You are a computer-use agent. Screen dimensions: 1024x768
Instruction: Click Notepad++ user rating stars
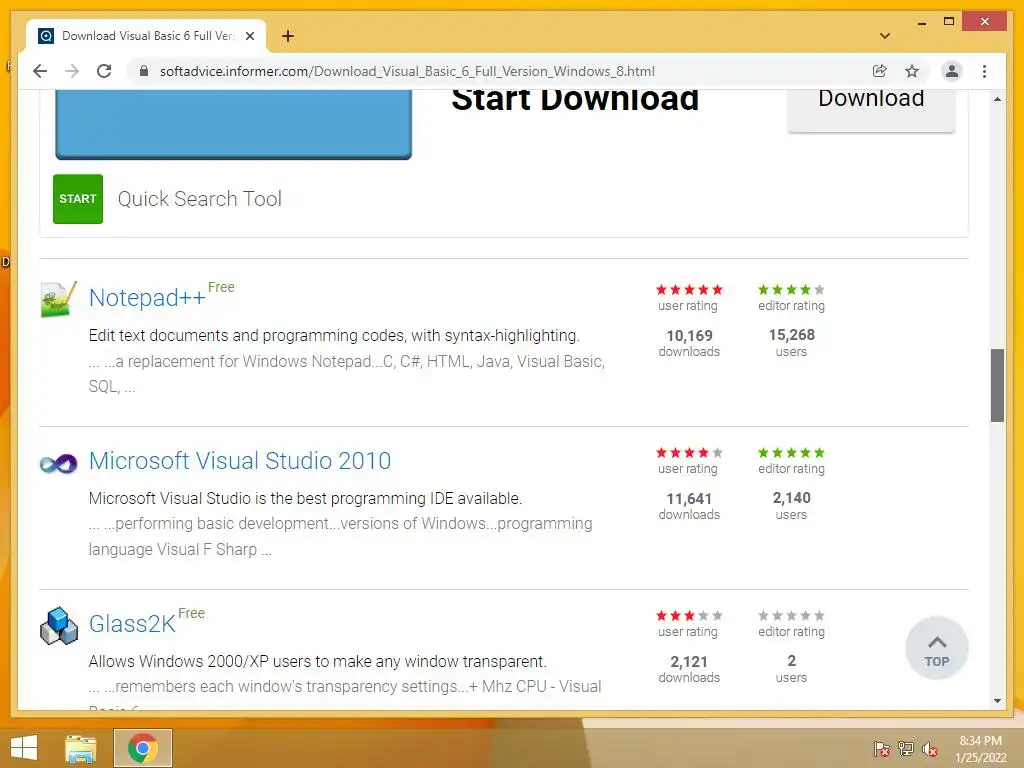689,289
